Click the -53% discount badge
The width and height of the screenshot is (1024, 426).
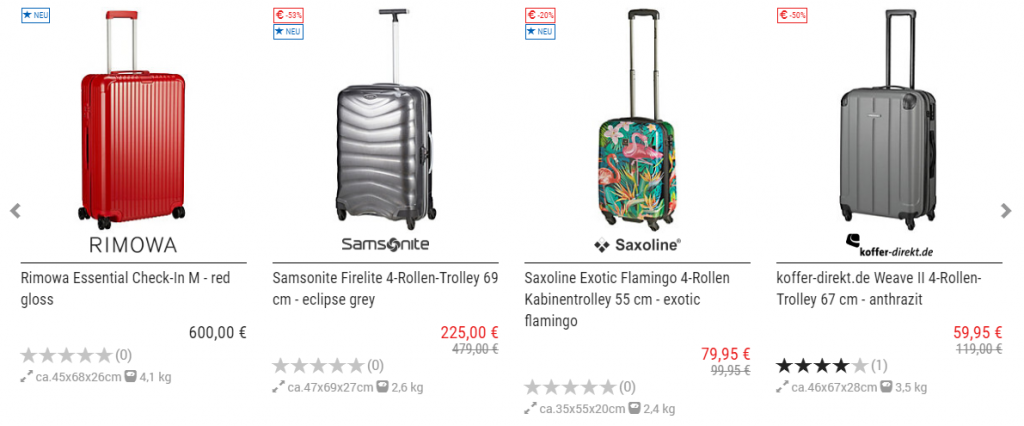(288, 15)
